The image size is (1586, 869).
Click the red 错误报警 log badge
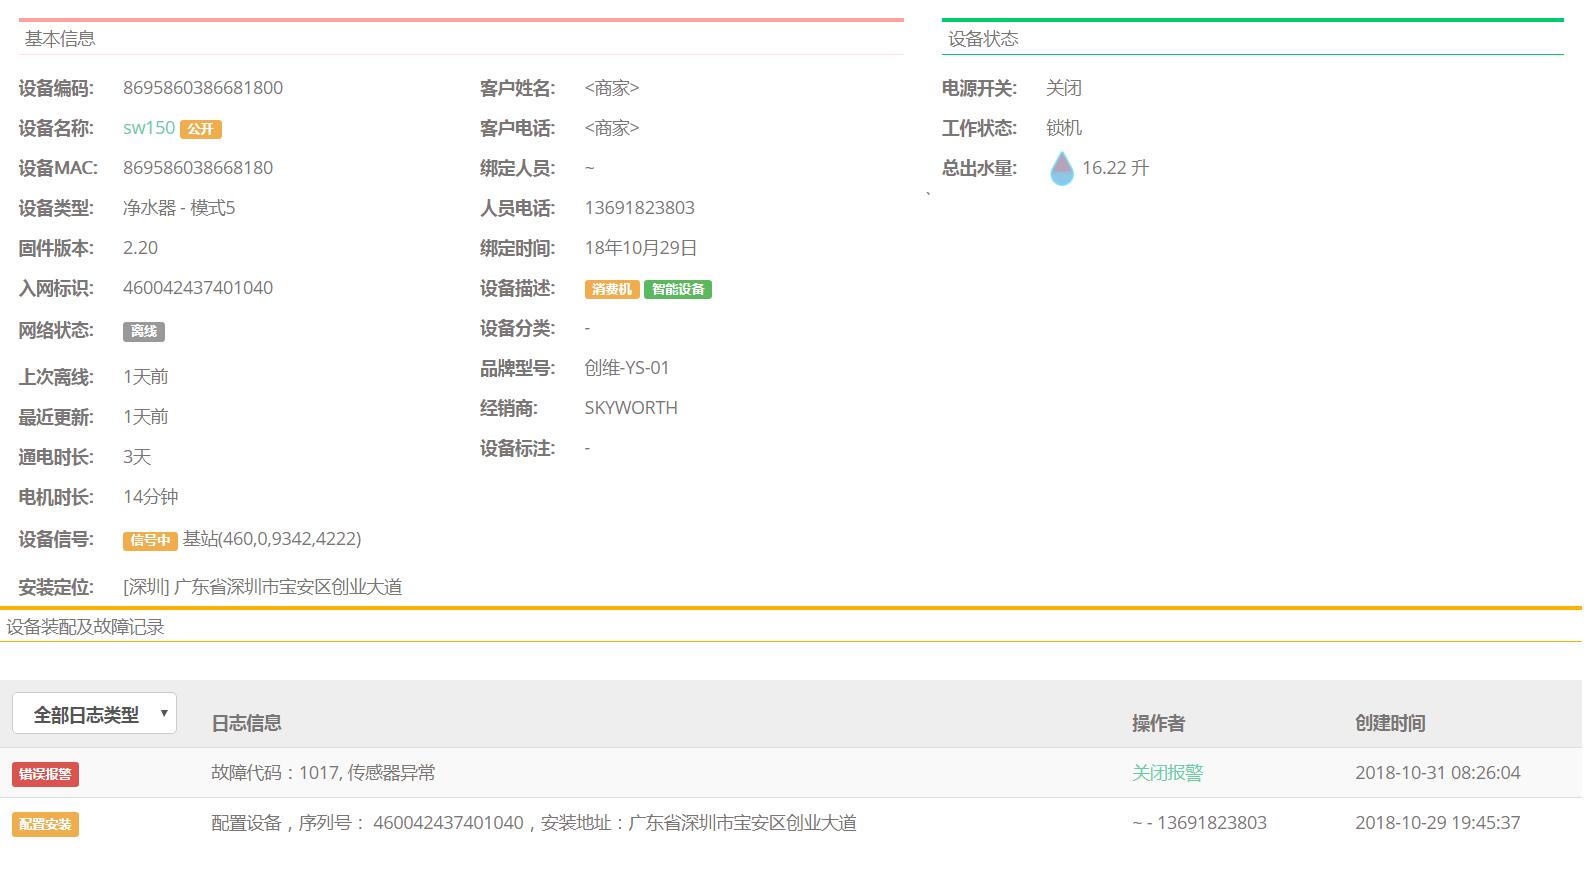click(45, 774)
